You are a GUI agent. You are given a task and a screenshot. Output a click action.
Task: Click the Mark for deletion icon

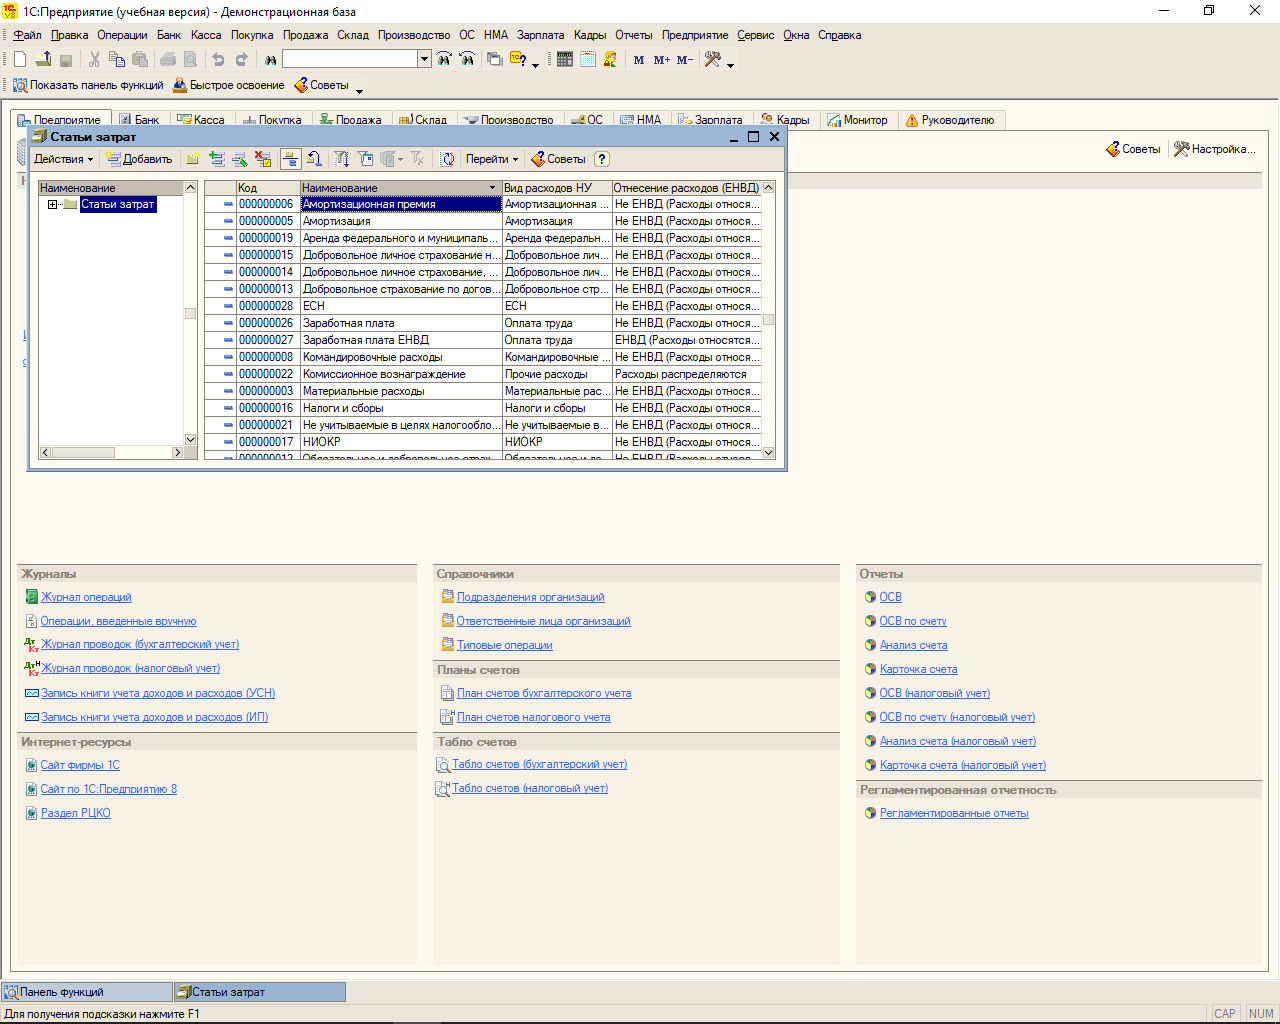263,159
